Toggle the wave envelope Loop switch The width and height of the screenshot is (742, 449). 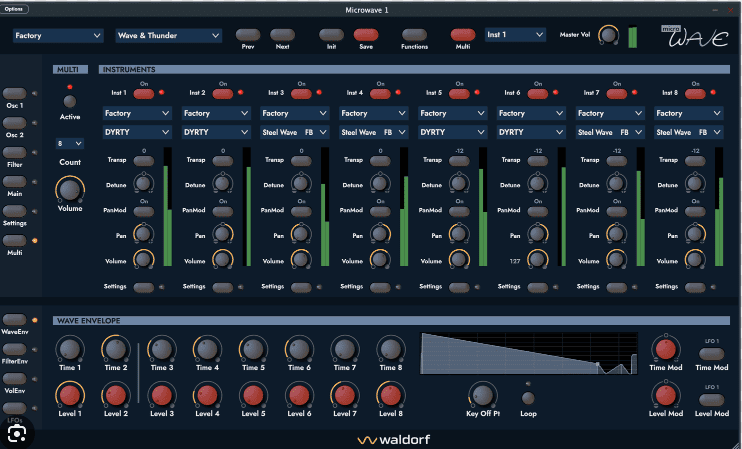click(528, 398)
